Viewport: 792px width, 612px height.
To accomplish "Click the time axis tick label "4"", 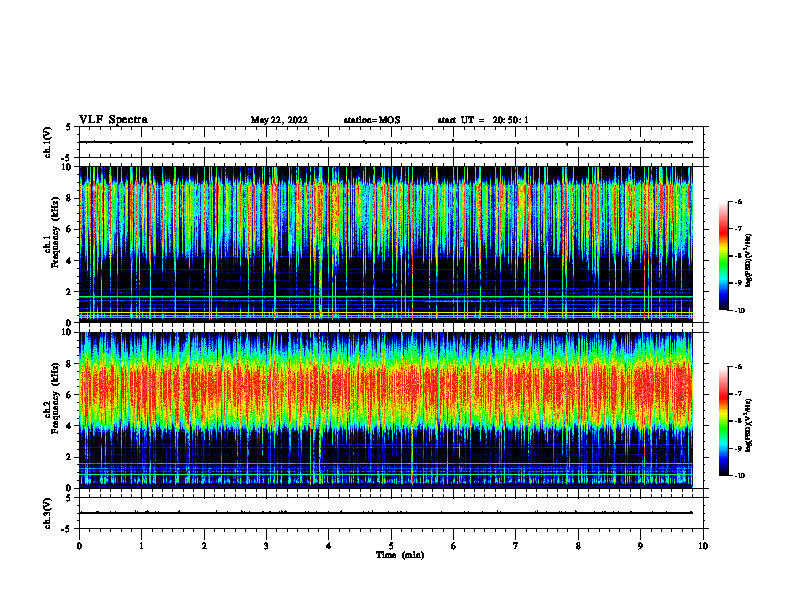I will (x=329, y=546).
